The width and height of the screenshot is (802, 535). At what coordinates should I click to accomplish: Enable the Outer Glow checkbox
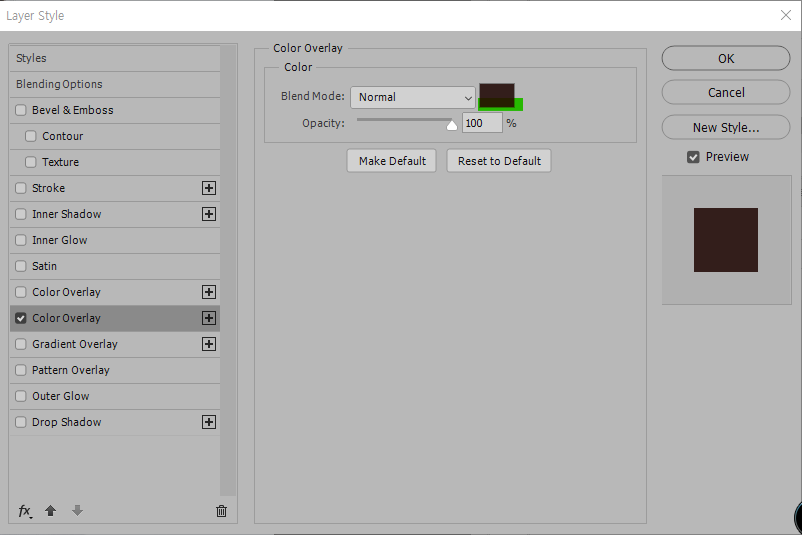click(21, 396)
